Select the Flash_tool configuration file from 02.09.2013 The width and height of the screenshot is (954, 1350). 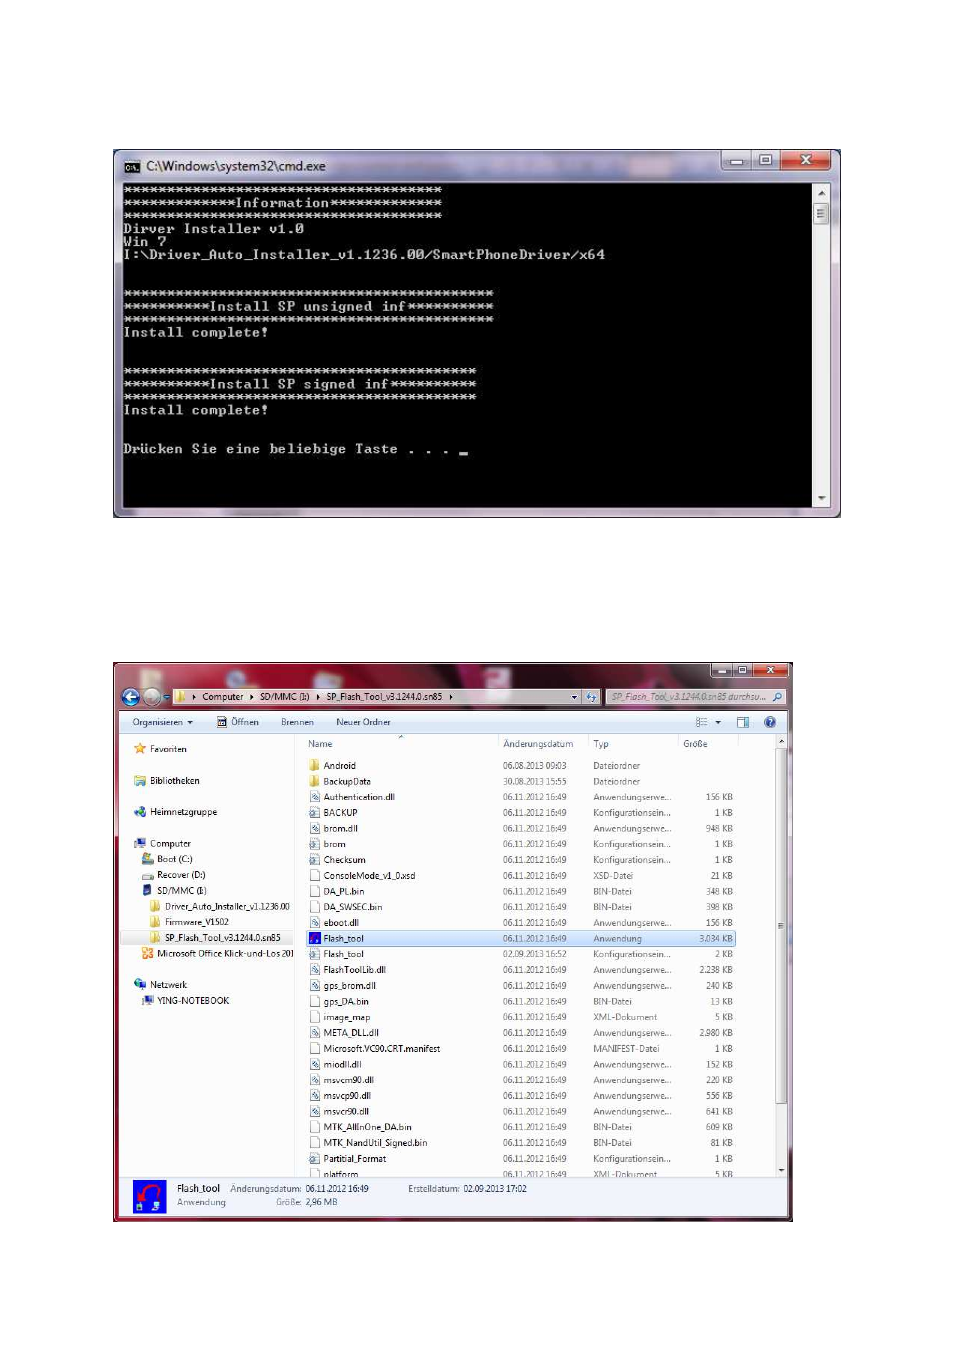343,954
